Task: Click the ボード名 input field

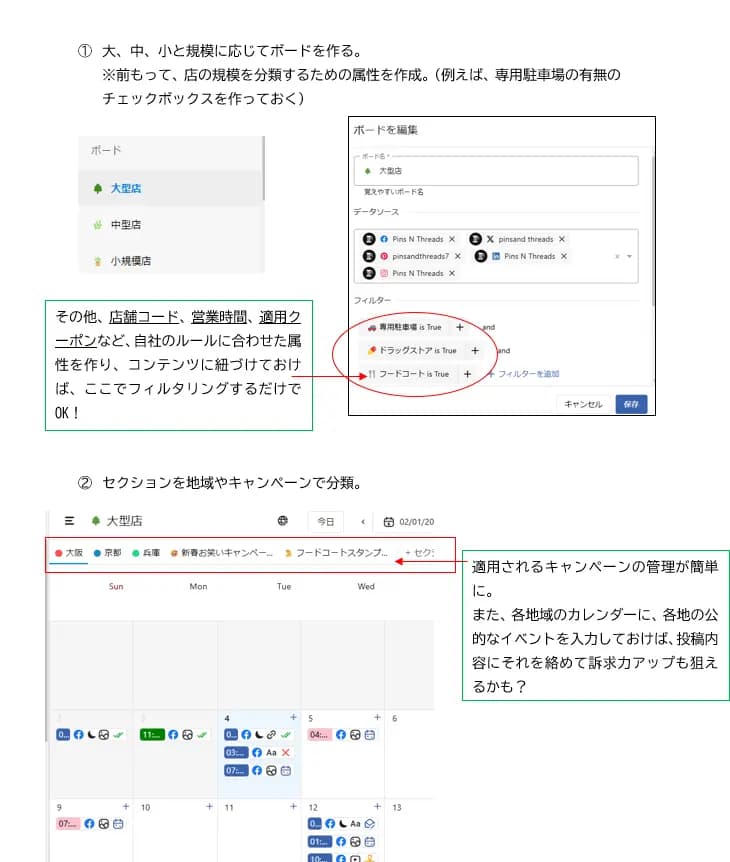Action: [x=496, y=171]
